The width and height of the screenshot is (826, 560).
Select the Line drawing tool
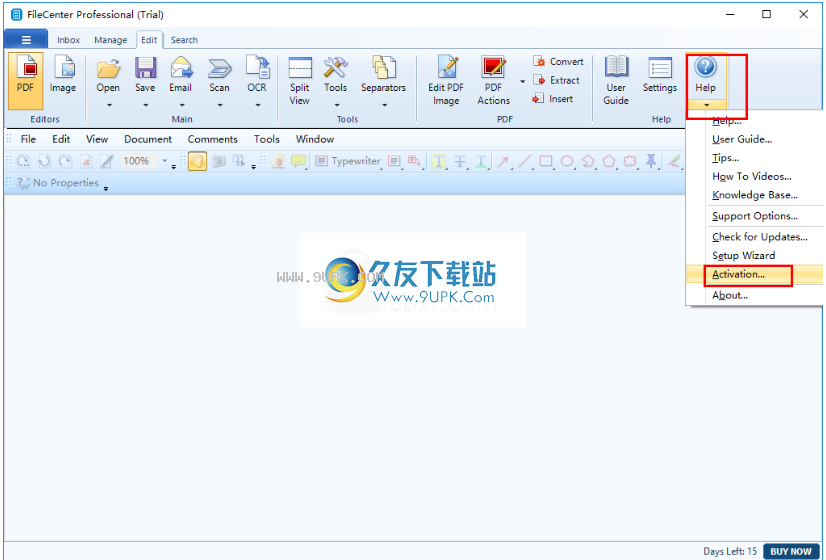pos(524,161)
